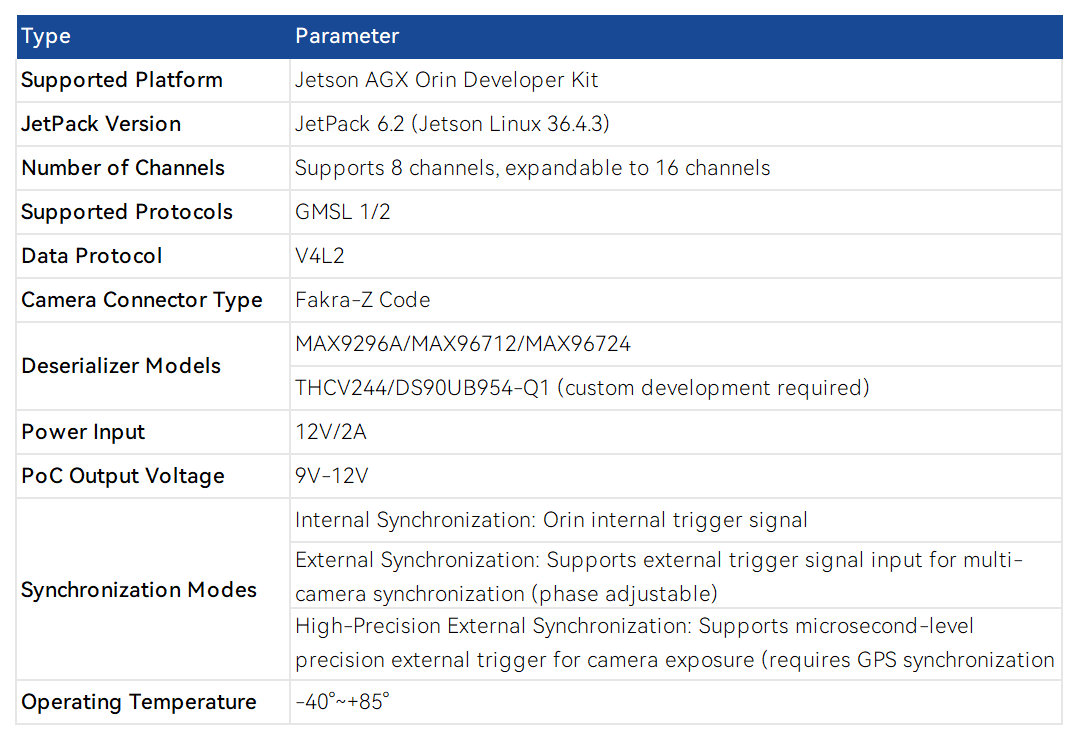Select the "Synchronization Modes" row label

point(139,590)
